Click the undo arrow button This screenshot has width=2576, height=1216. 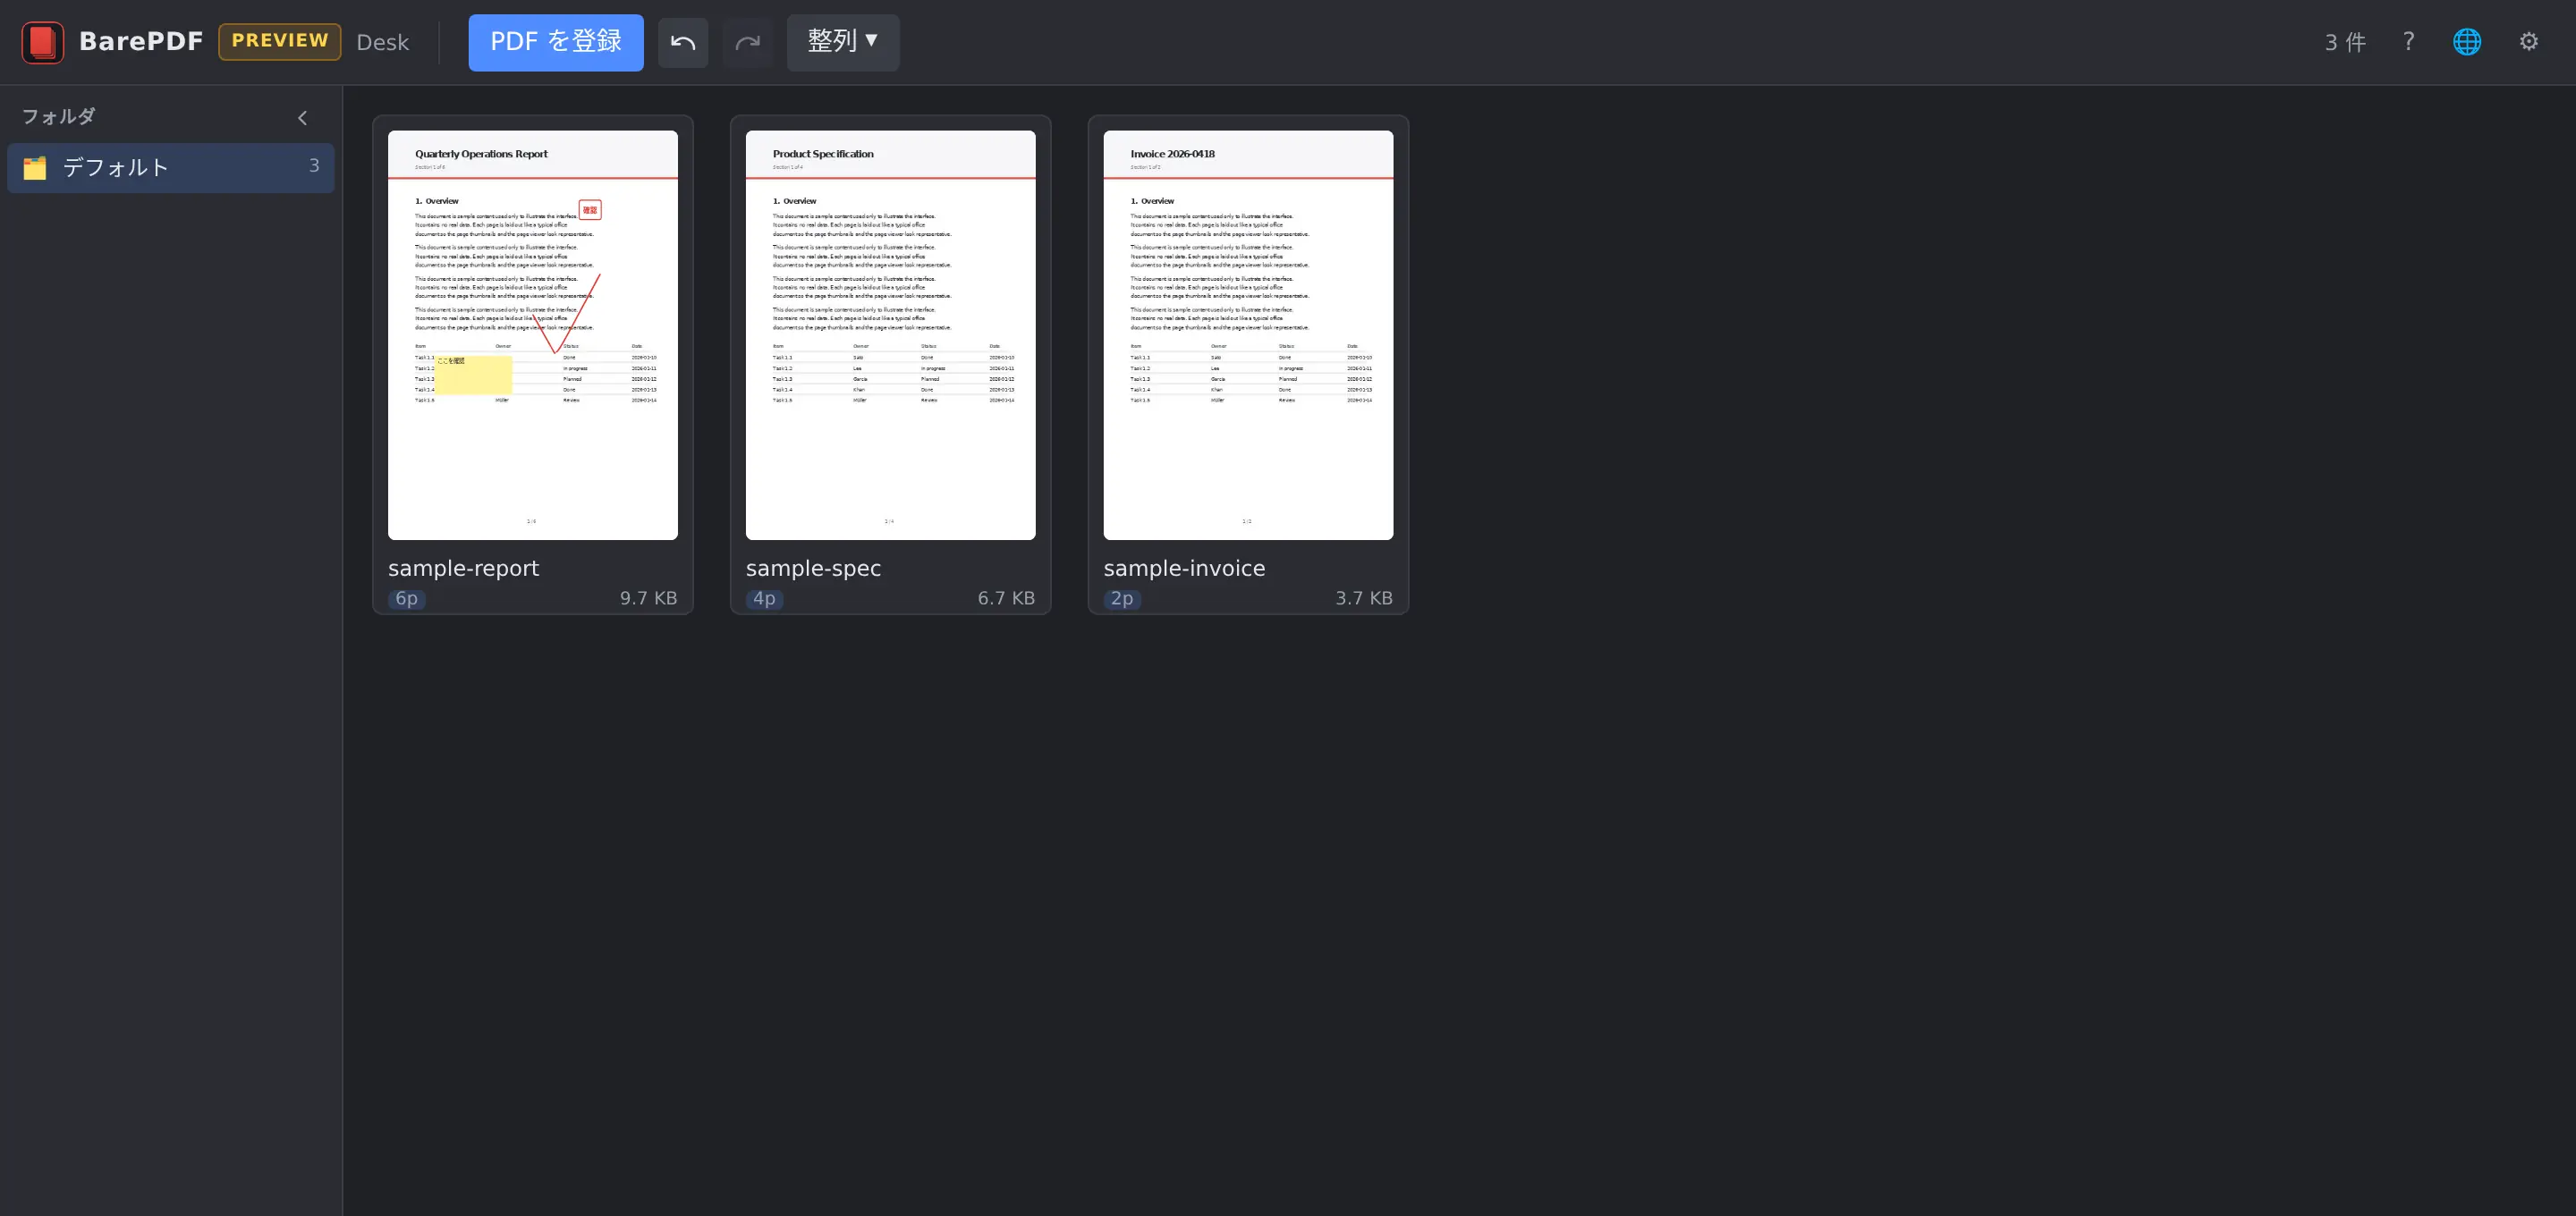coord(683,42)
